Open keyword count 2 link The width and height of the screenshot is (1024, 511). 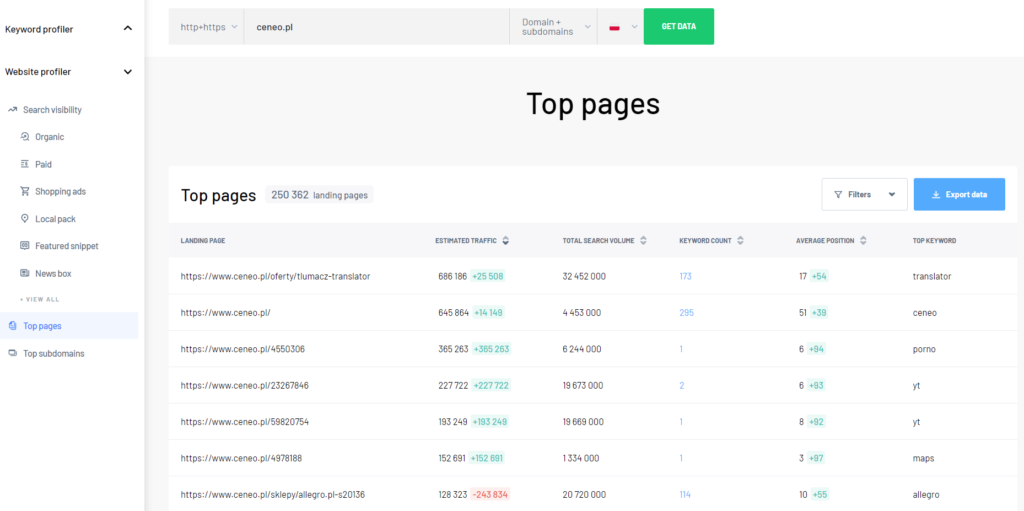(681, 386)
